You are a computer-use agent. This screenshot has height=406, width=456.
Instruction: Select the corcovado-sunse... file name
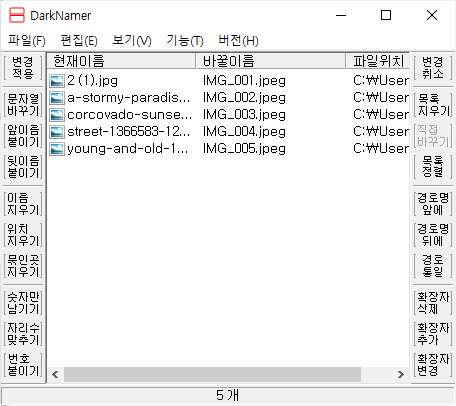point(130,115)
